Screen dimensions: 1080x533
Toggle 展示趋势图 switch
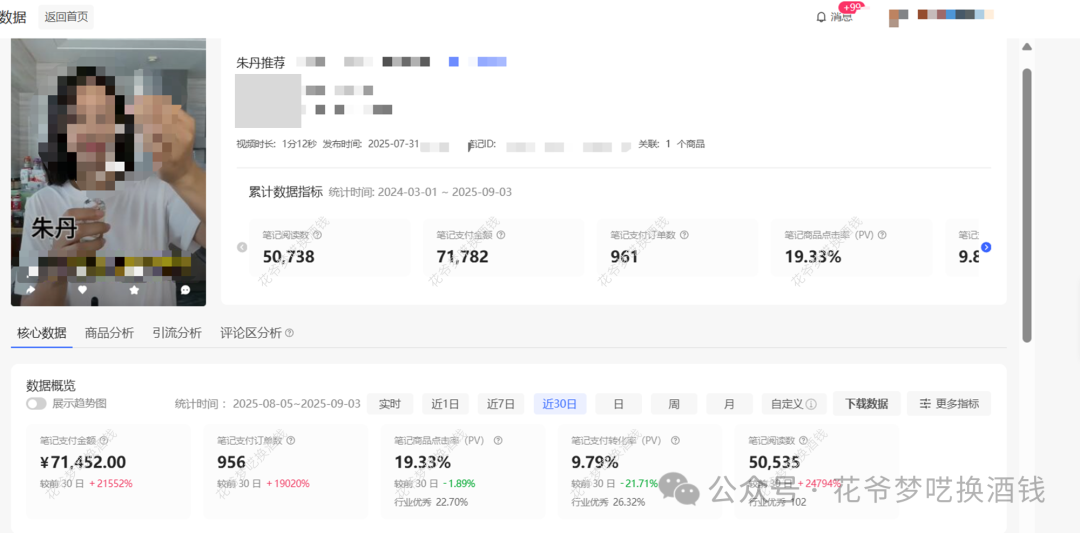[x=37, y=404]
